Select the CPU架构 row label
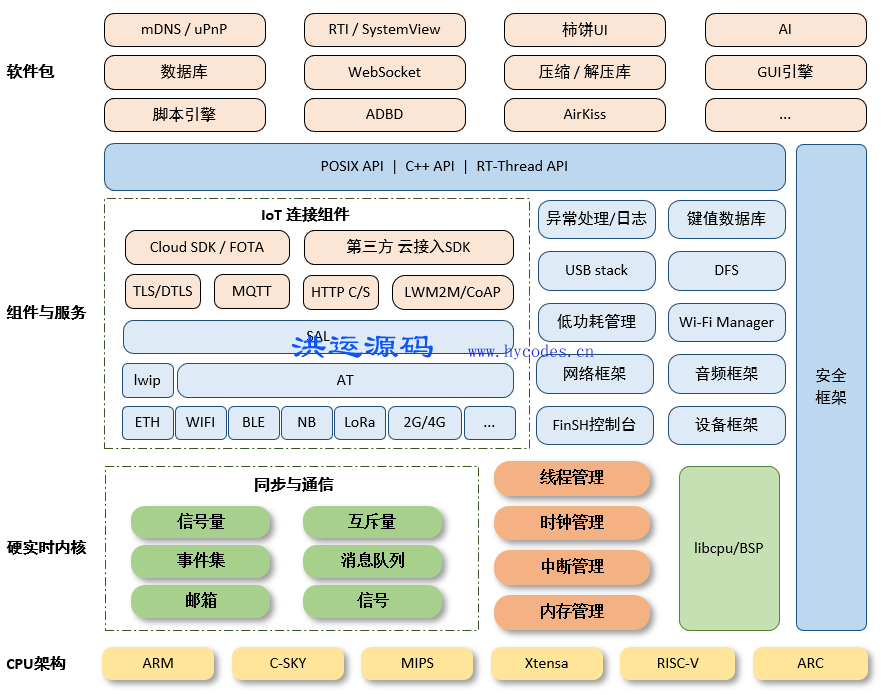 coord(36,664)
